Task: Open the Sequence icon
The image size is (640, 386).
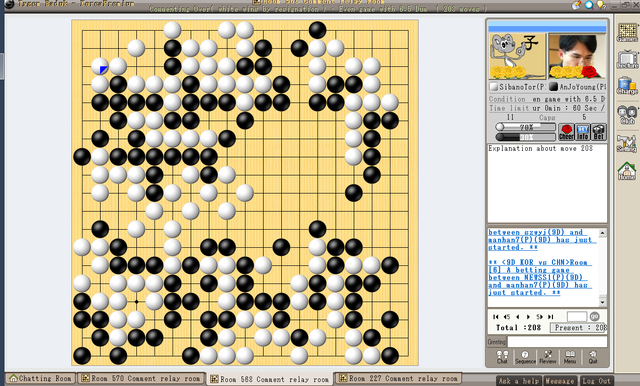Action: tap(525, 357)
